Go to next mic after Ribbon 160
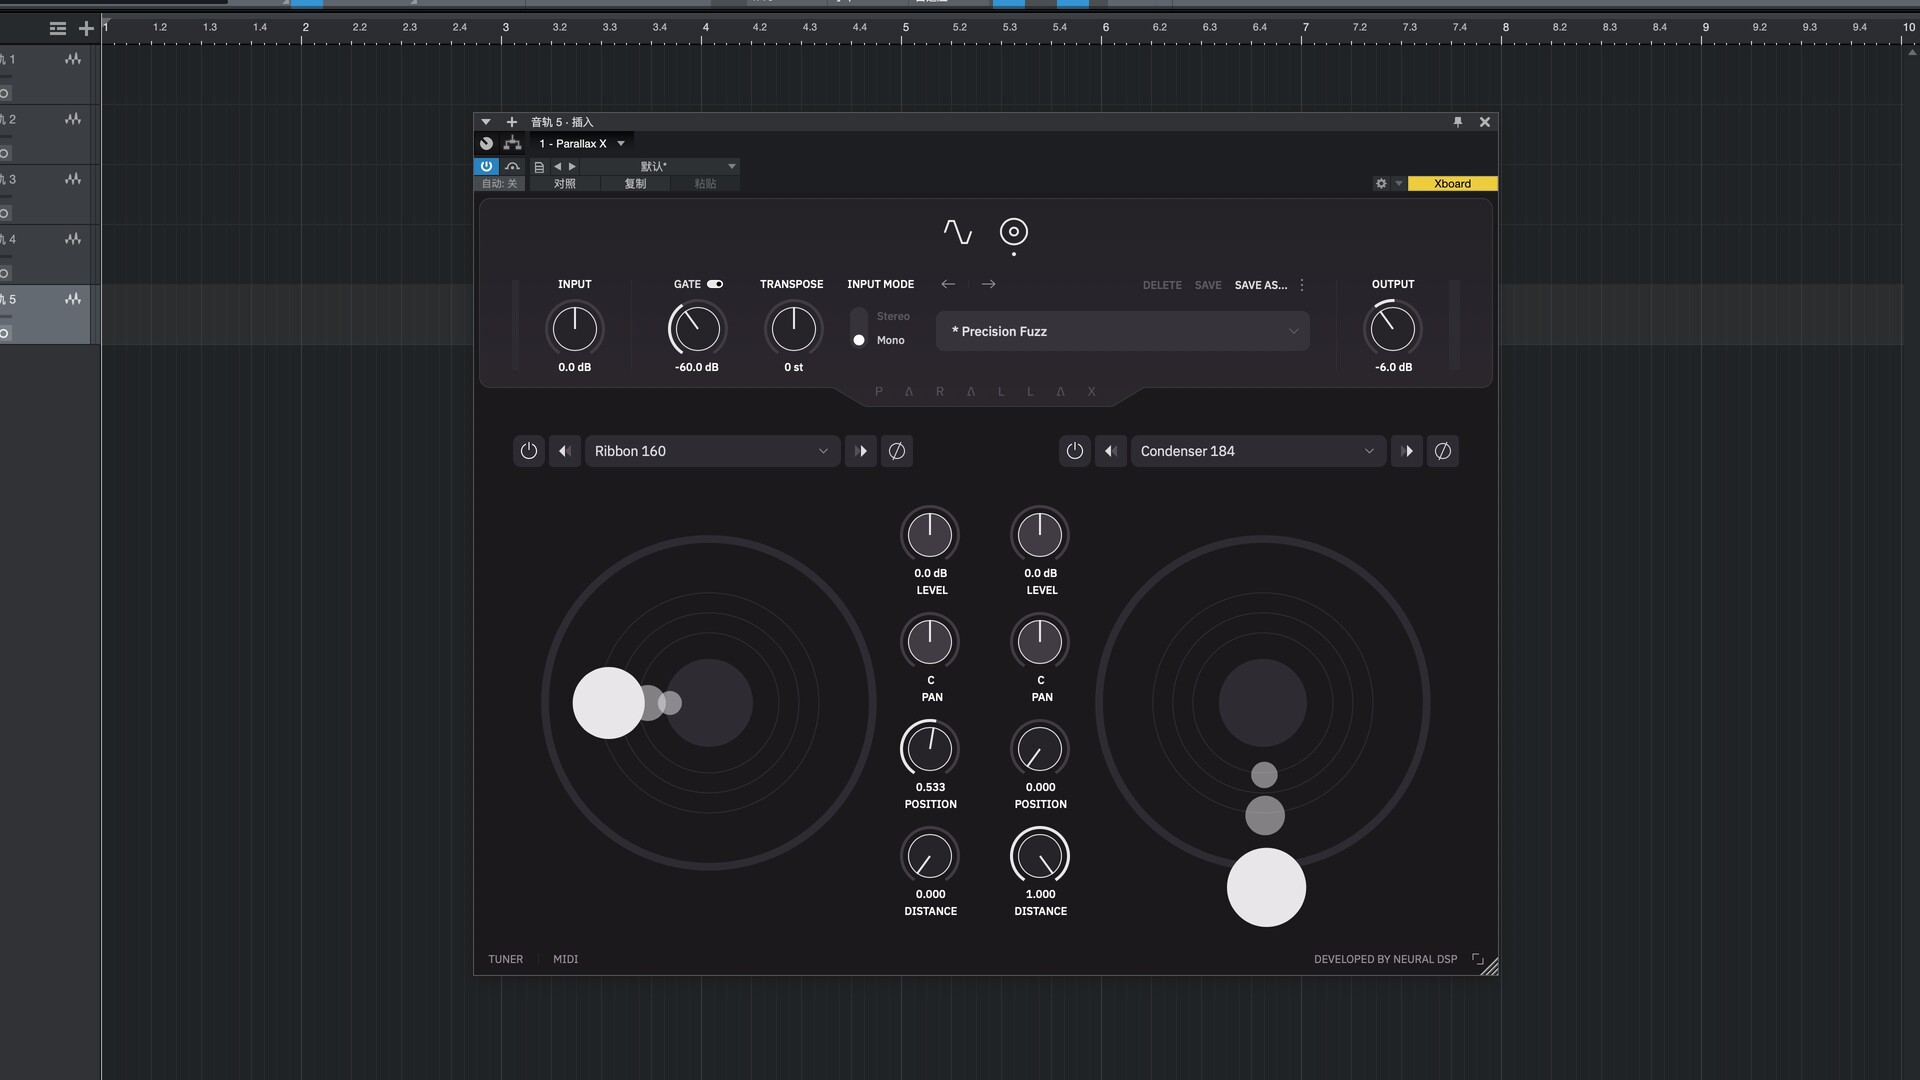The height and width of the screenshot is (1080, 1920). 861,451
